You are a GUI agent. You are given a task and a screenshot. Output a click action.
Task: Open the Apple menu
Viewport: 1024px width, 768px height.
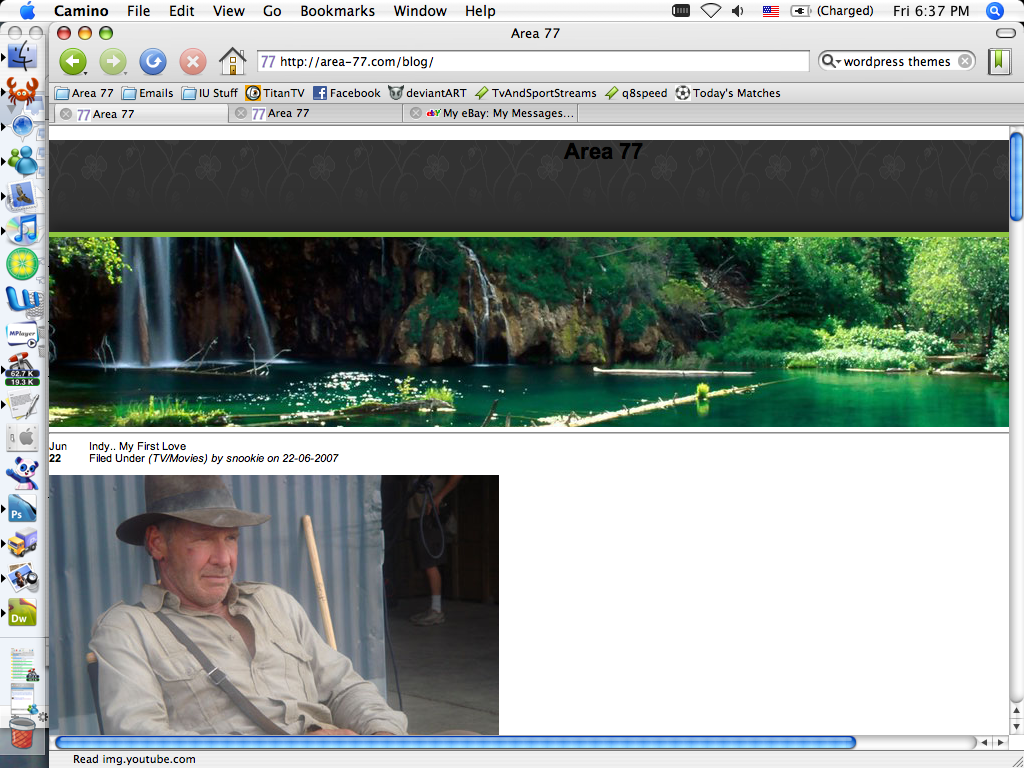point(27,10)
